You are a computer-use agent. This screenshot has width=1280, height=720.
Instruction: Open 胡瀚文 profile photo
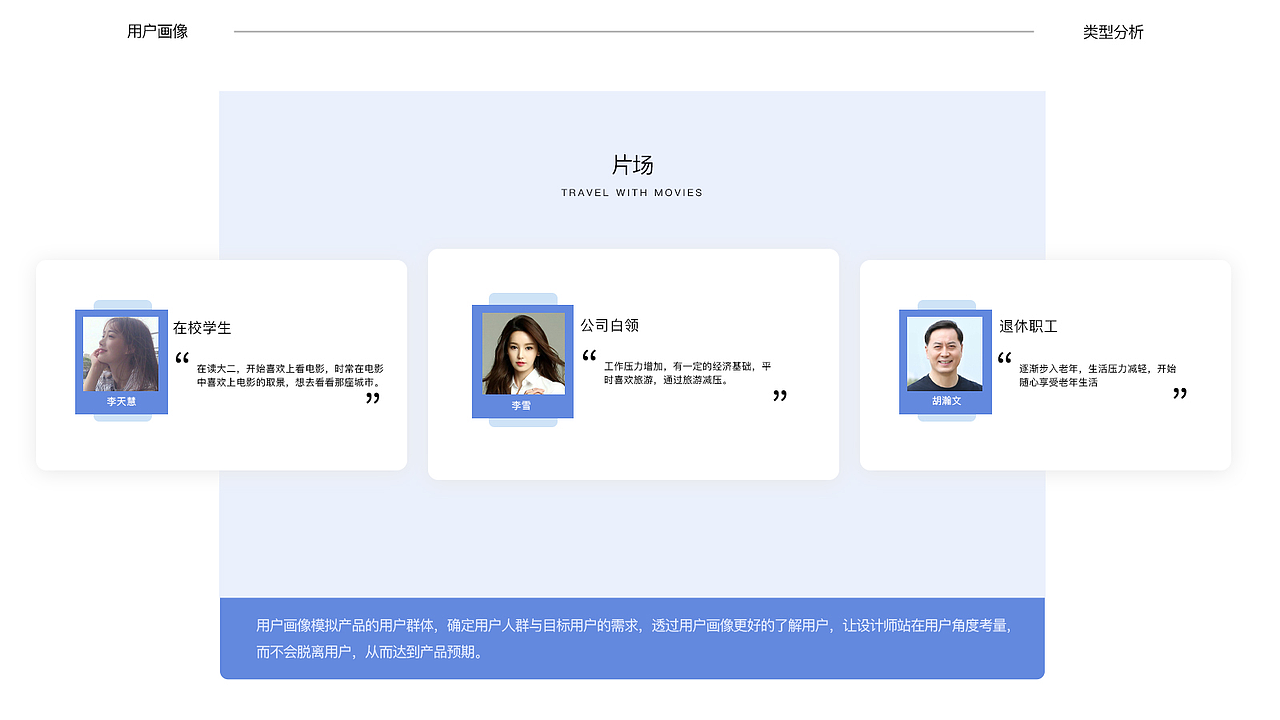pos(945,354)
